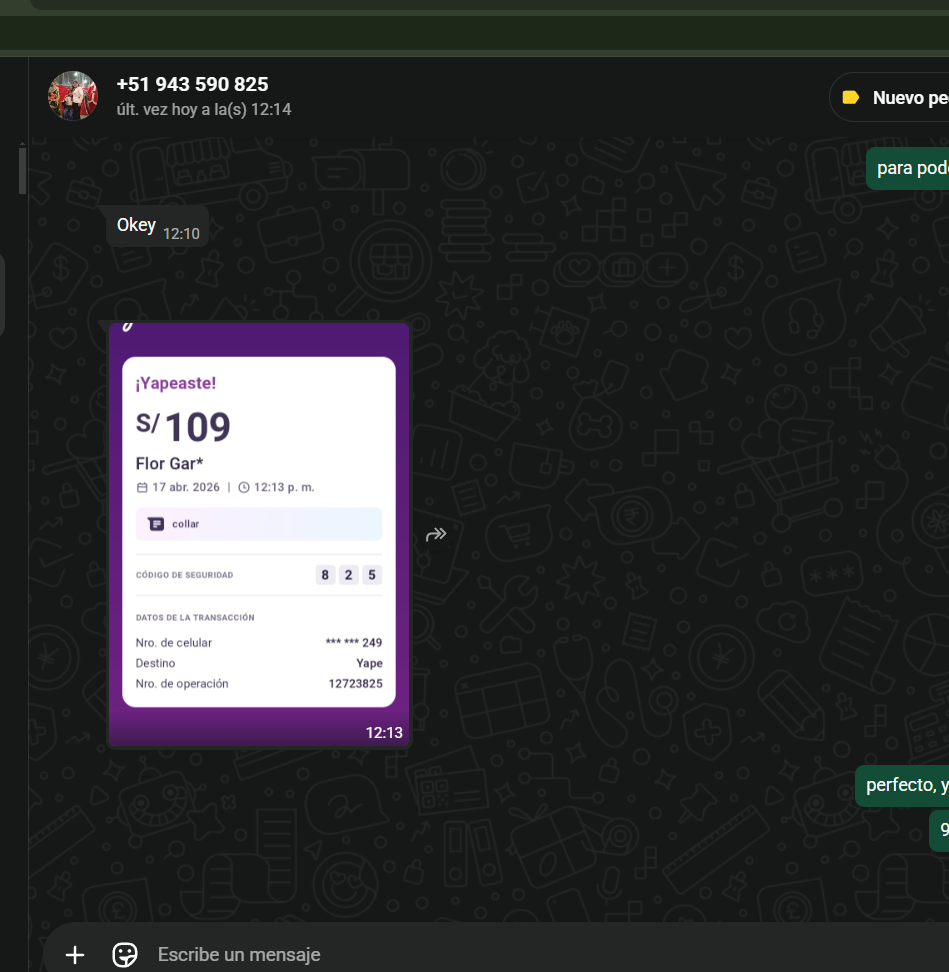Click the collar note icon in receipt
Image resolution: width=949 pixels, height=972 pixels.
(156, 524)
